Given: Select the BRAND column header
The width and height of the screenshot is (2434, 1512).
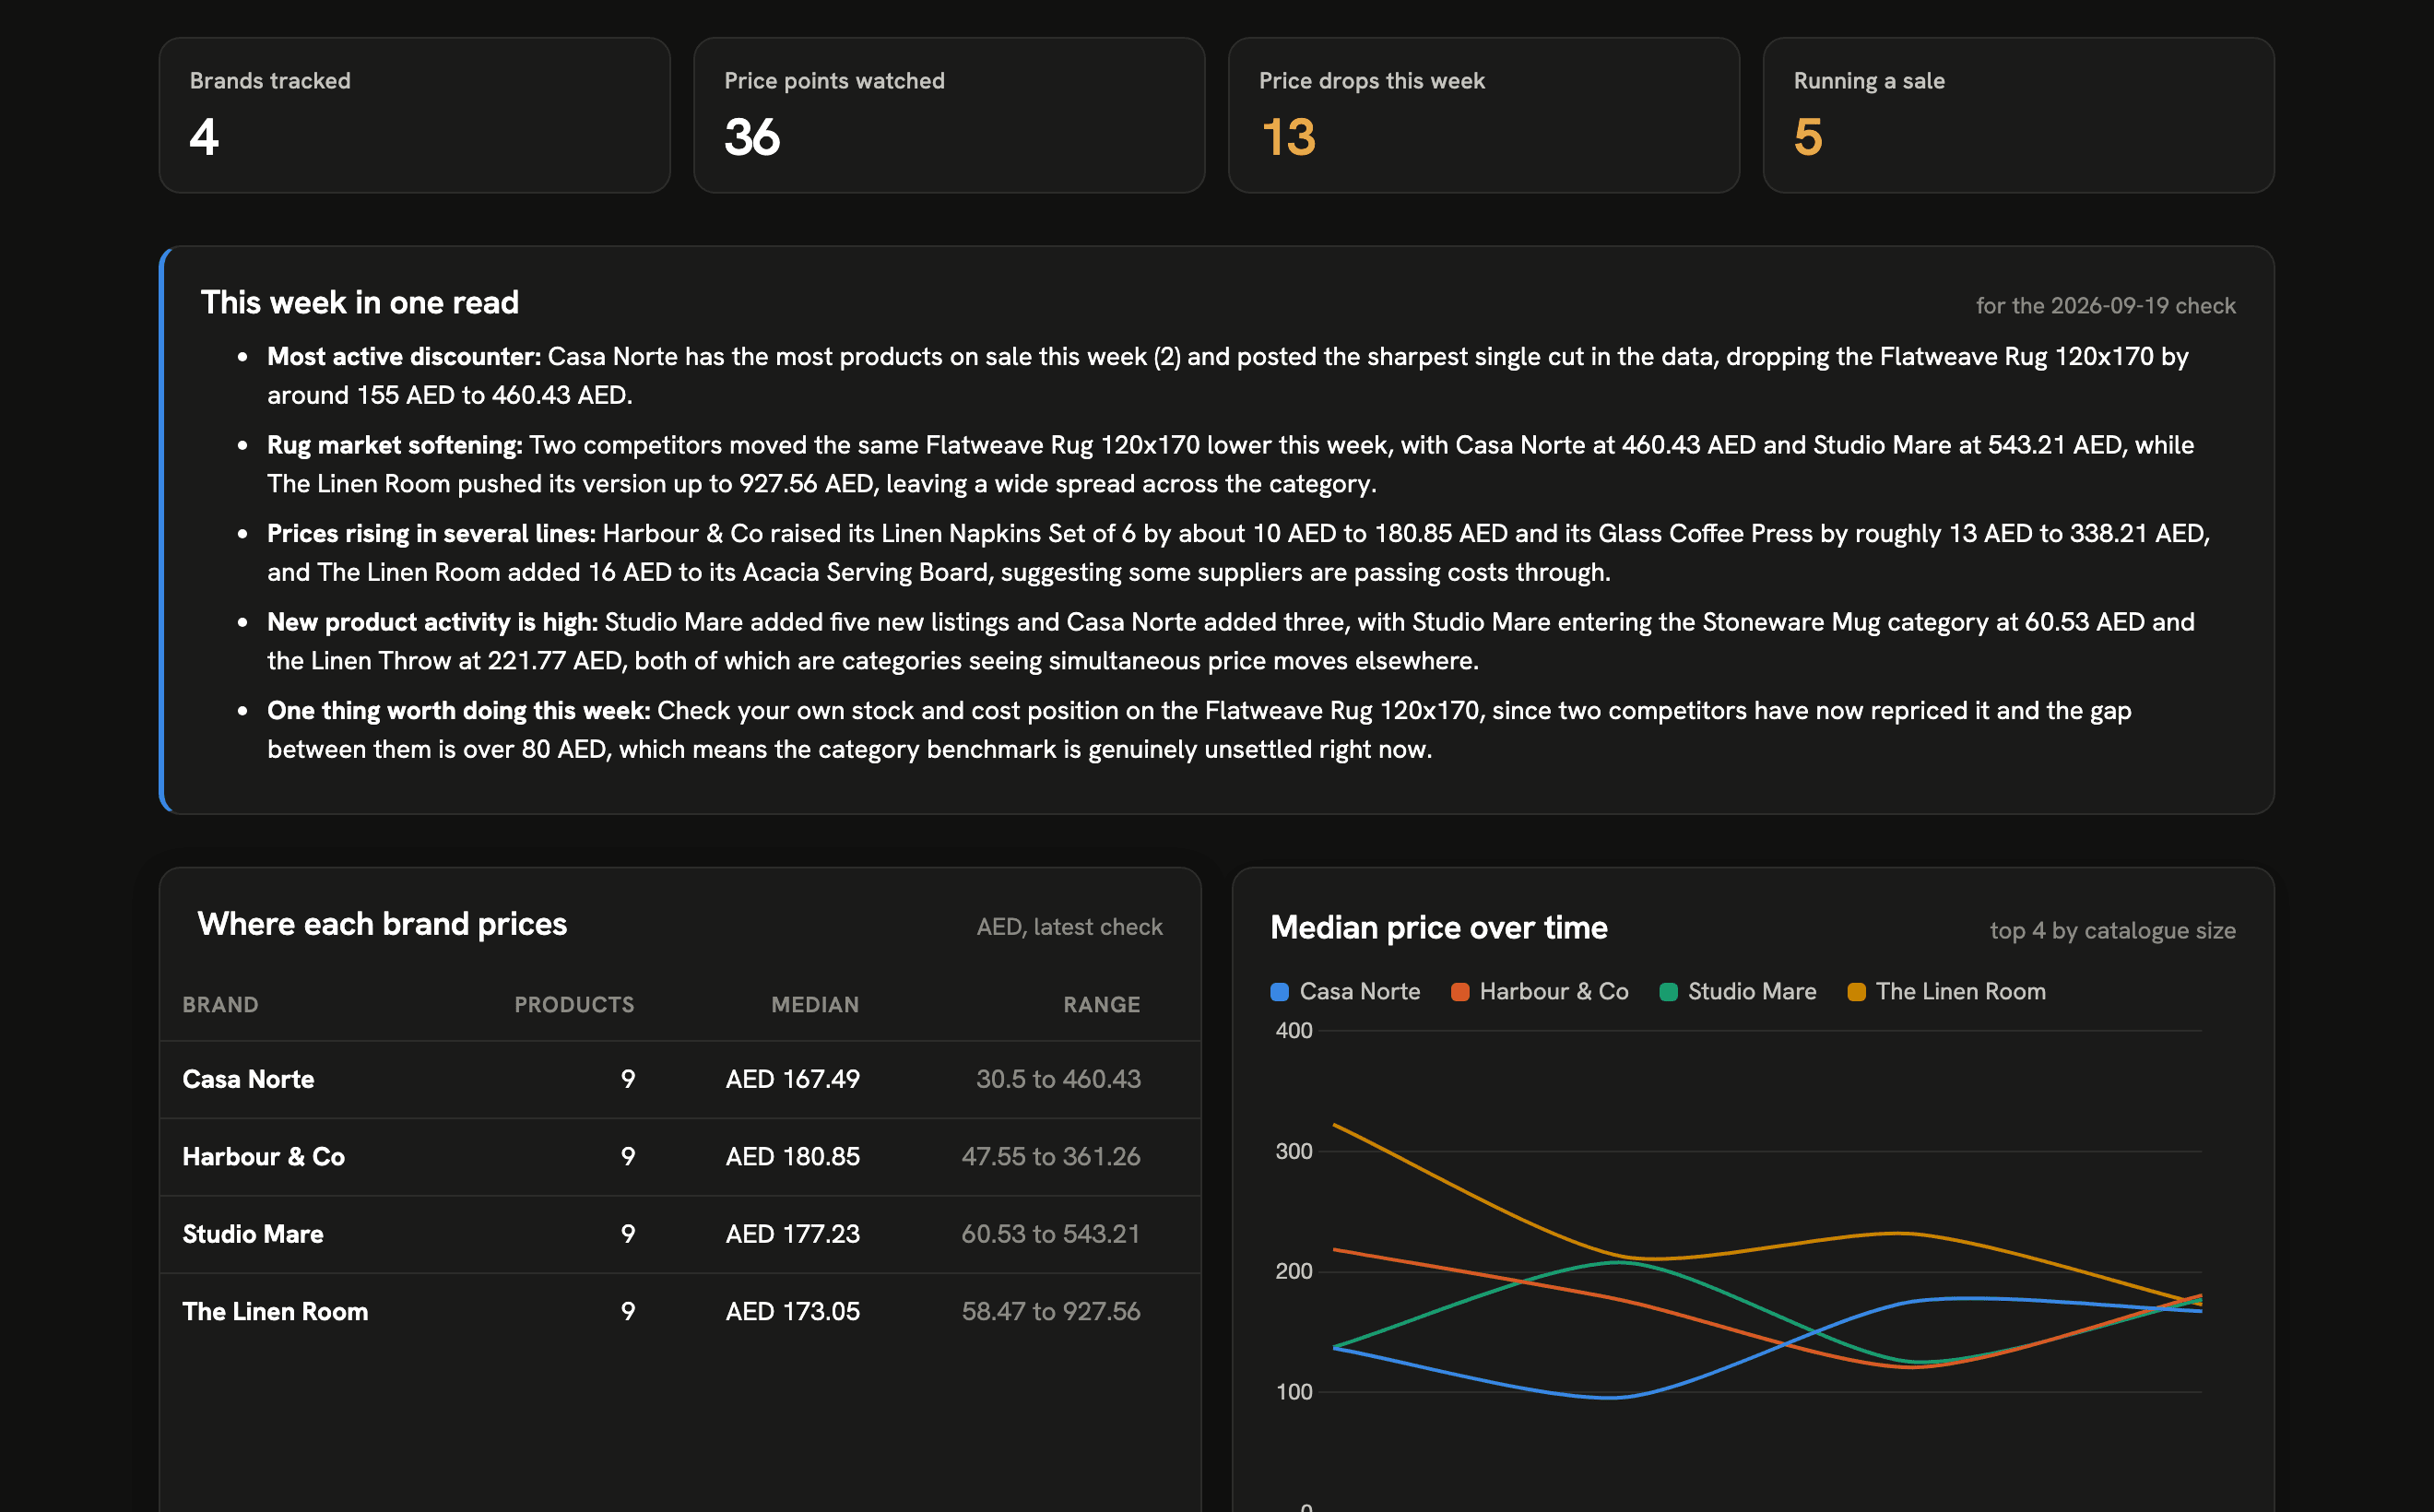Looking at the screenshot, I should pyautogui.click(x=220, y=1005).
